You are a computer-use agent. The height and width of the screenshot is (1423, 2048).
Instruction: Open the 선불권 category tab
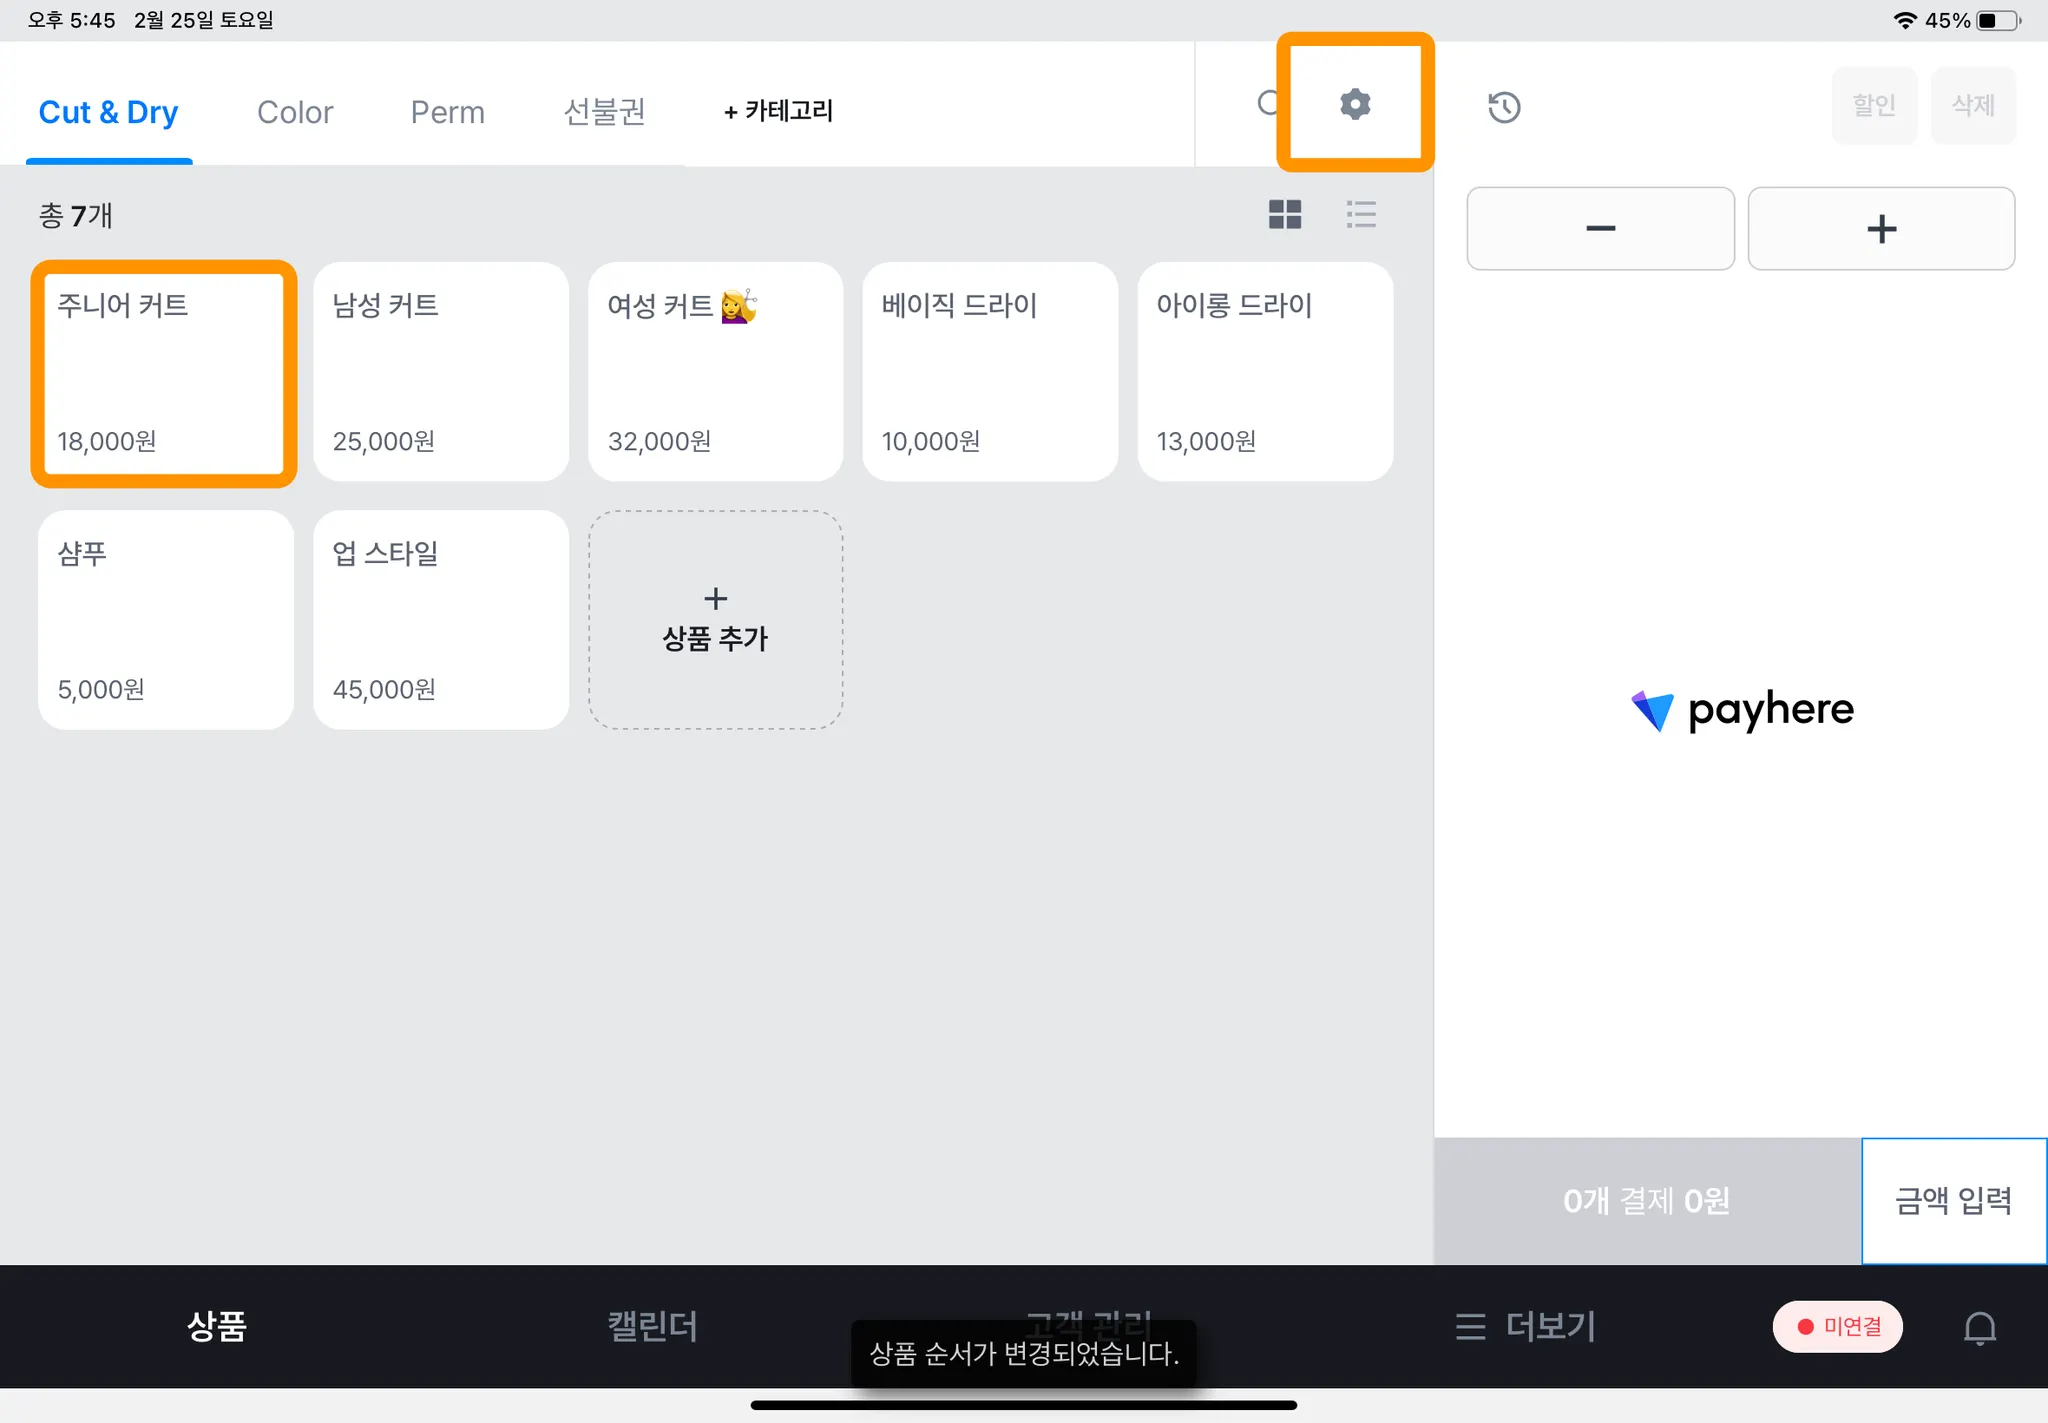pyautogui.click(x=604, y=112)
